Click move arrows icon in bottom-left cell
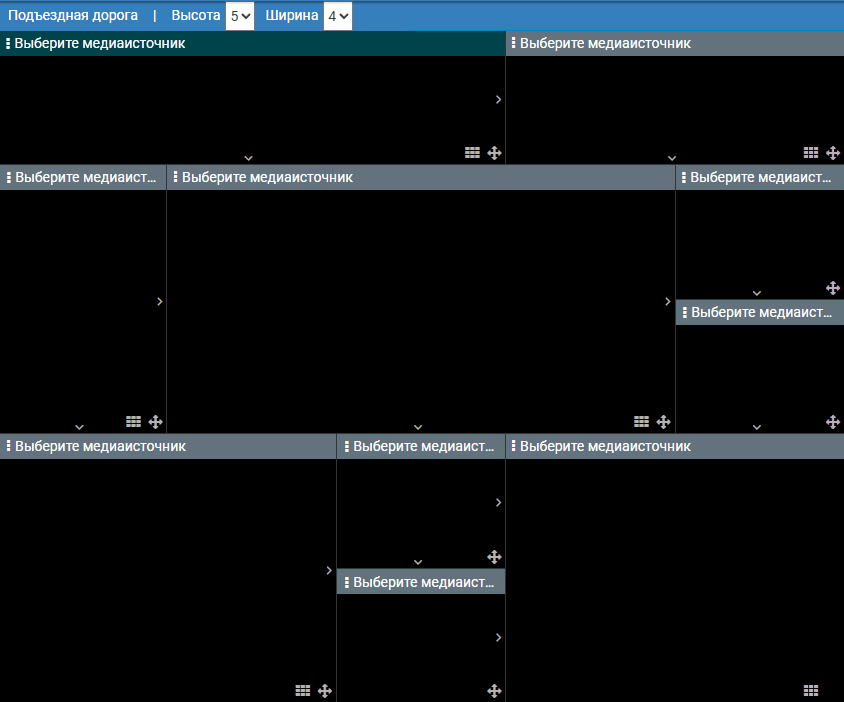844x702 pixels. click(x=324, y=690)
